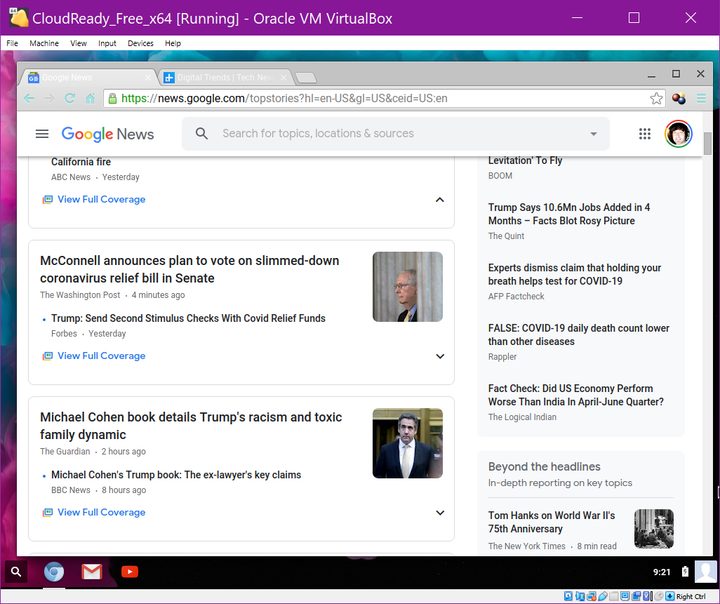This screenshot has width=720, height=604.
Task: Click VirtualBox host key arrow icon
Action: point(670,596)
